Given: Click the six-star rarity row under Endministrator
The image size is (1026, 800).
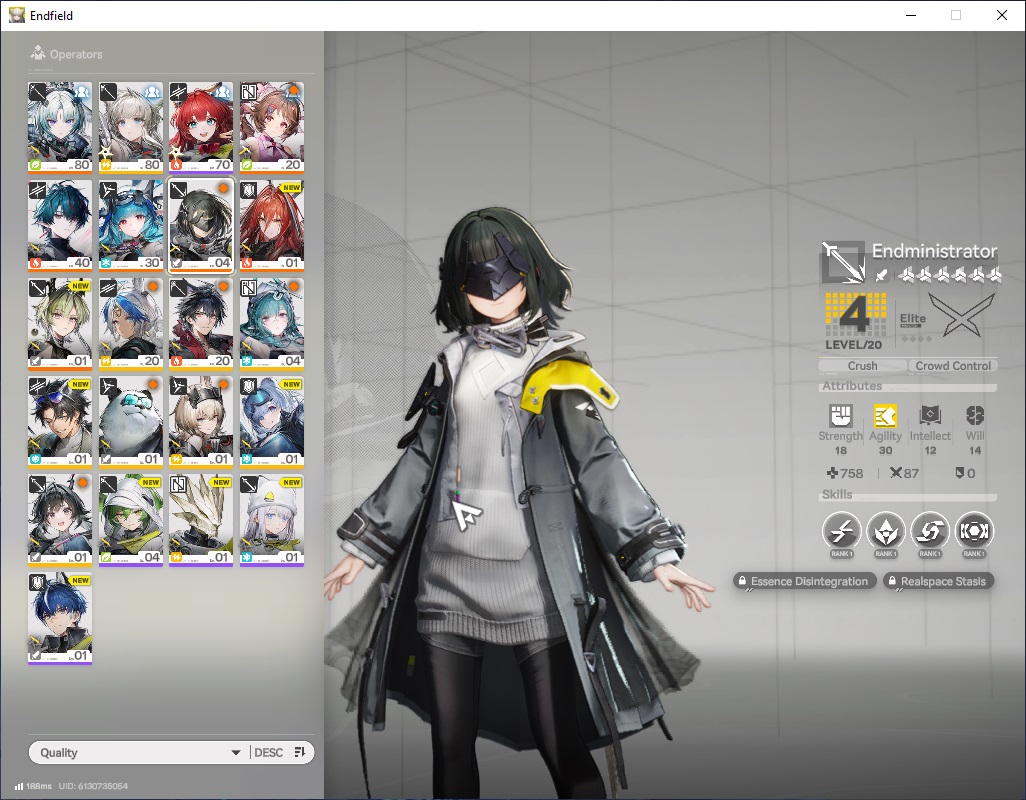Looking at the screenshot, I should click(949, 275).
